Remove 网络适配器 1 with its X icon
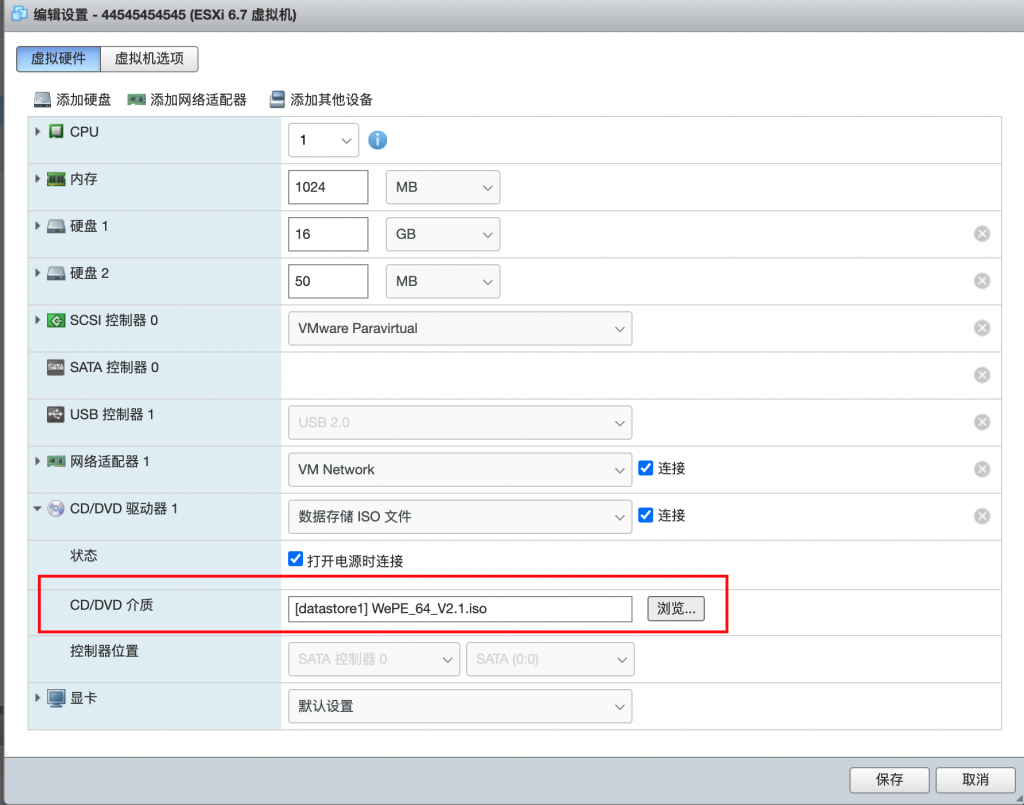 point(982,469)
